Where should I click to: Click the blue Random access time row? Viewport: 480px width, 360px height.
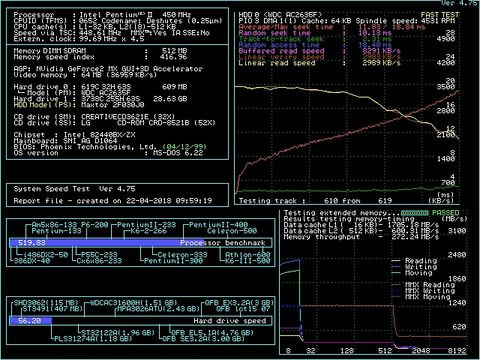[315, 45]
